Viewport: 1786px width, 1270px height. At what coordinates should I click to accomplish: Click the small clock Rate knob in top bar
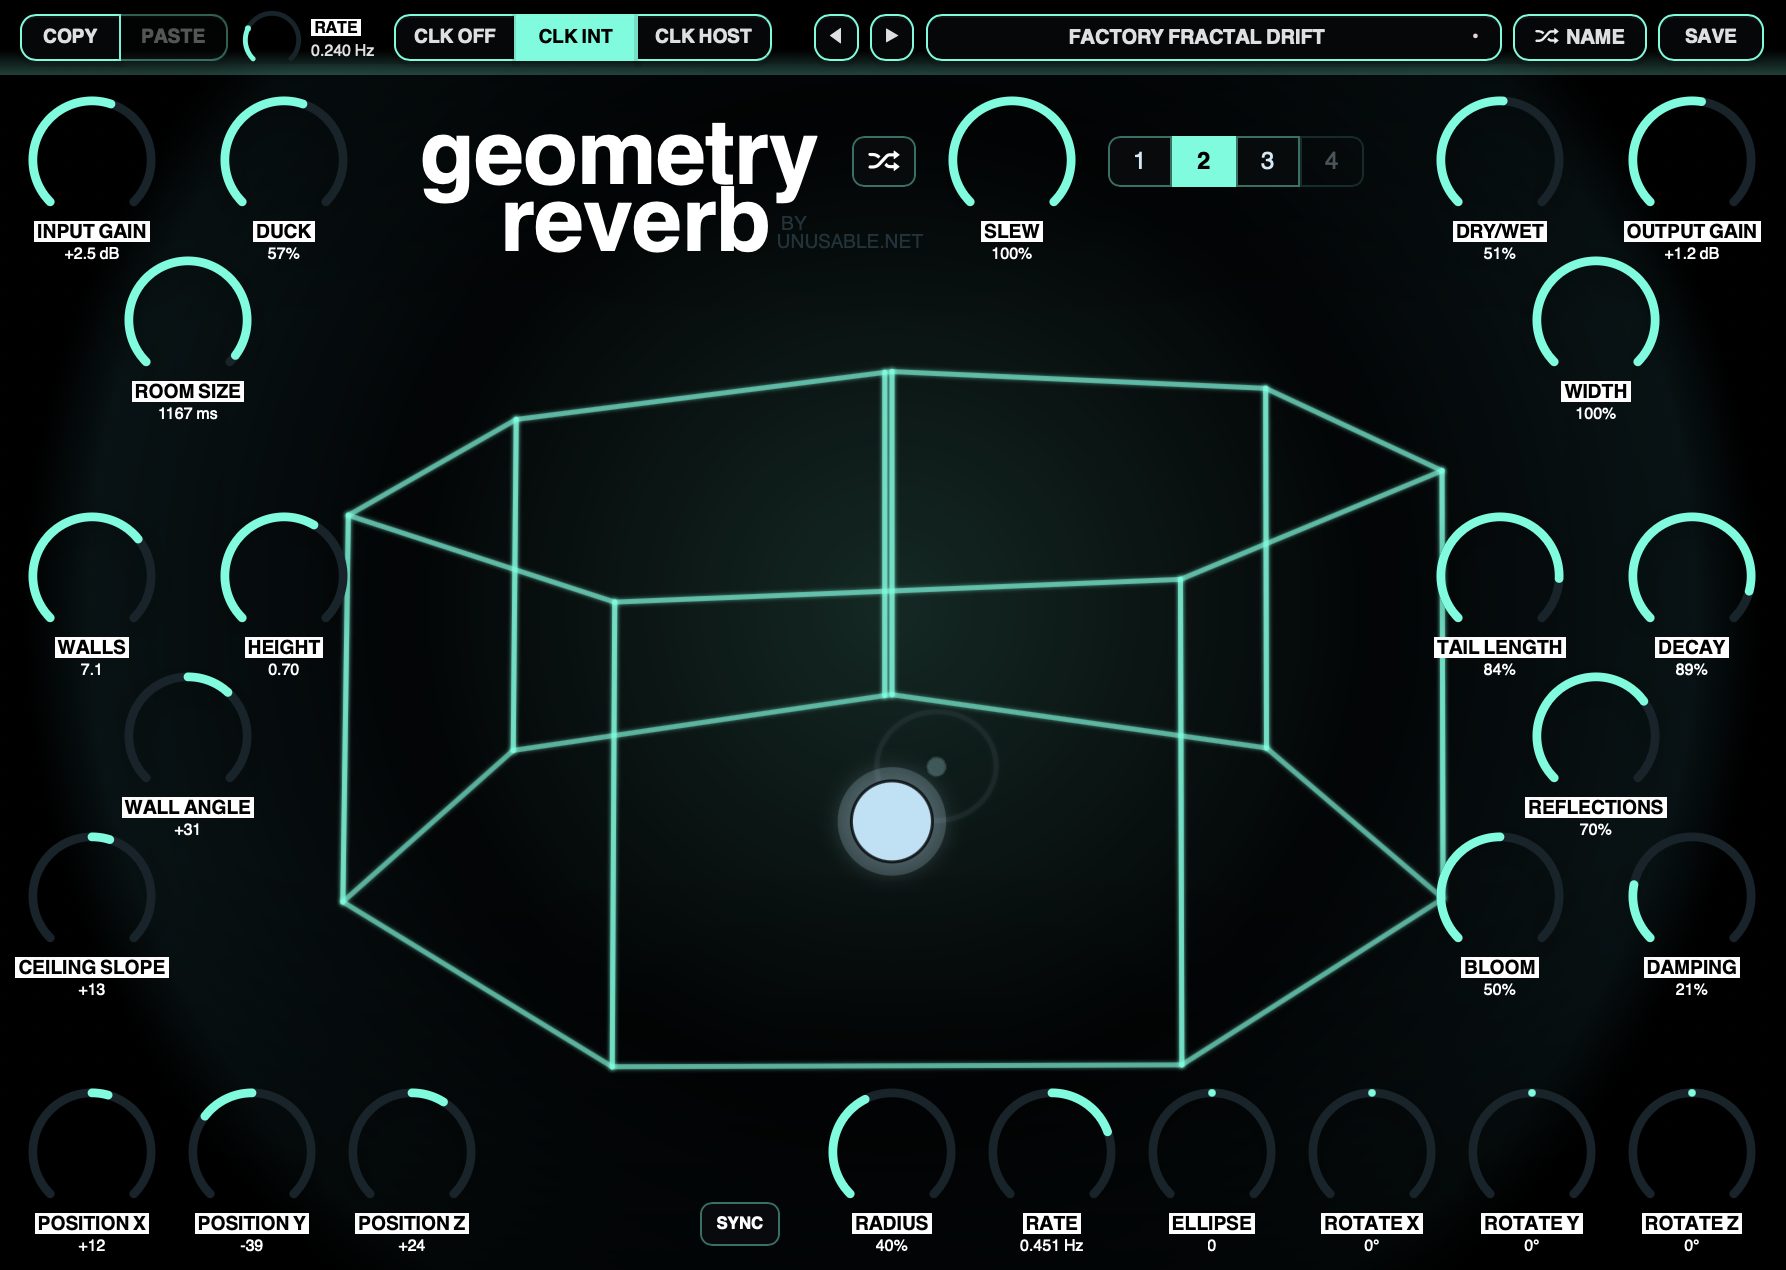(x=272, y=39)
